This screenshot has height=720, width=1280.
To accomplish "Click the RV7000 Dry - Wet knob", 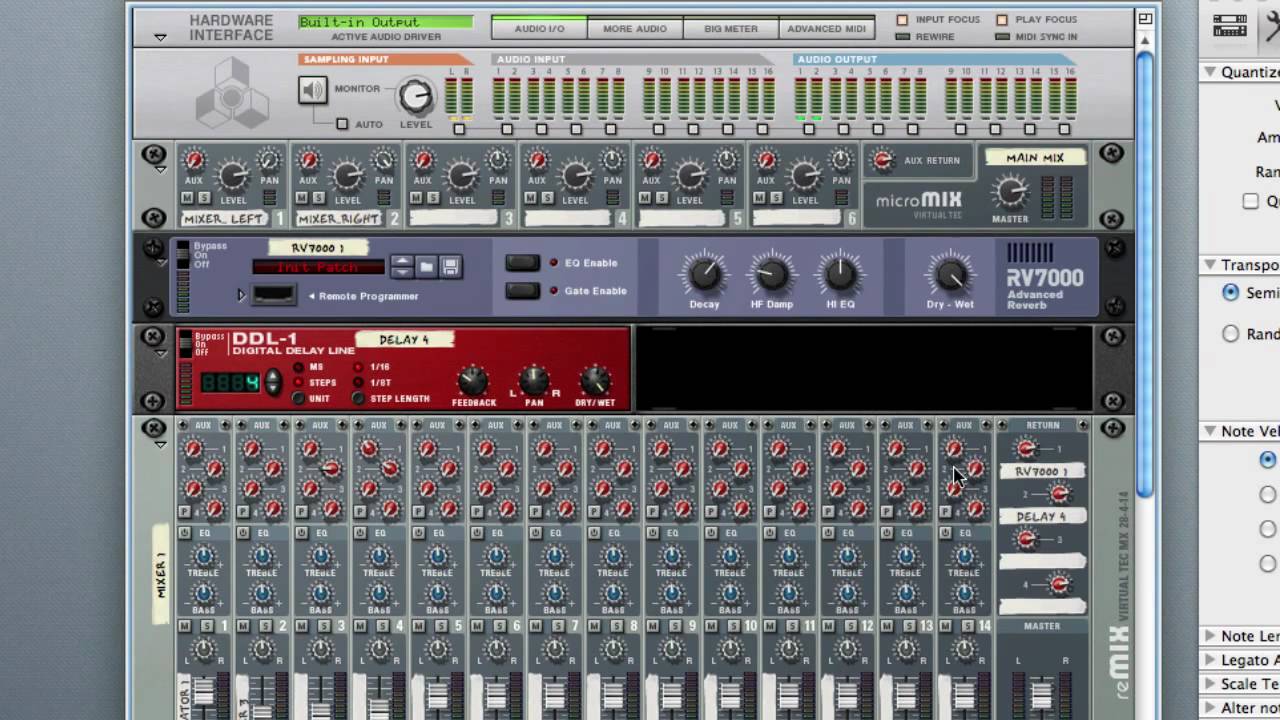I will point(949,272).
